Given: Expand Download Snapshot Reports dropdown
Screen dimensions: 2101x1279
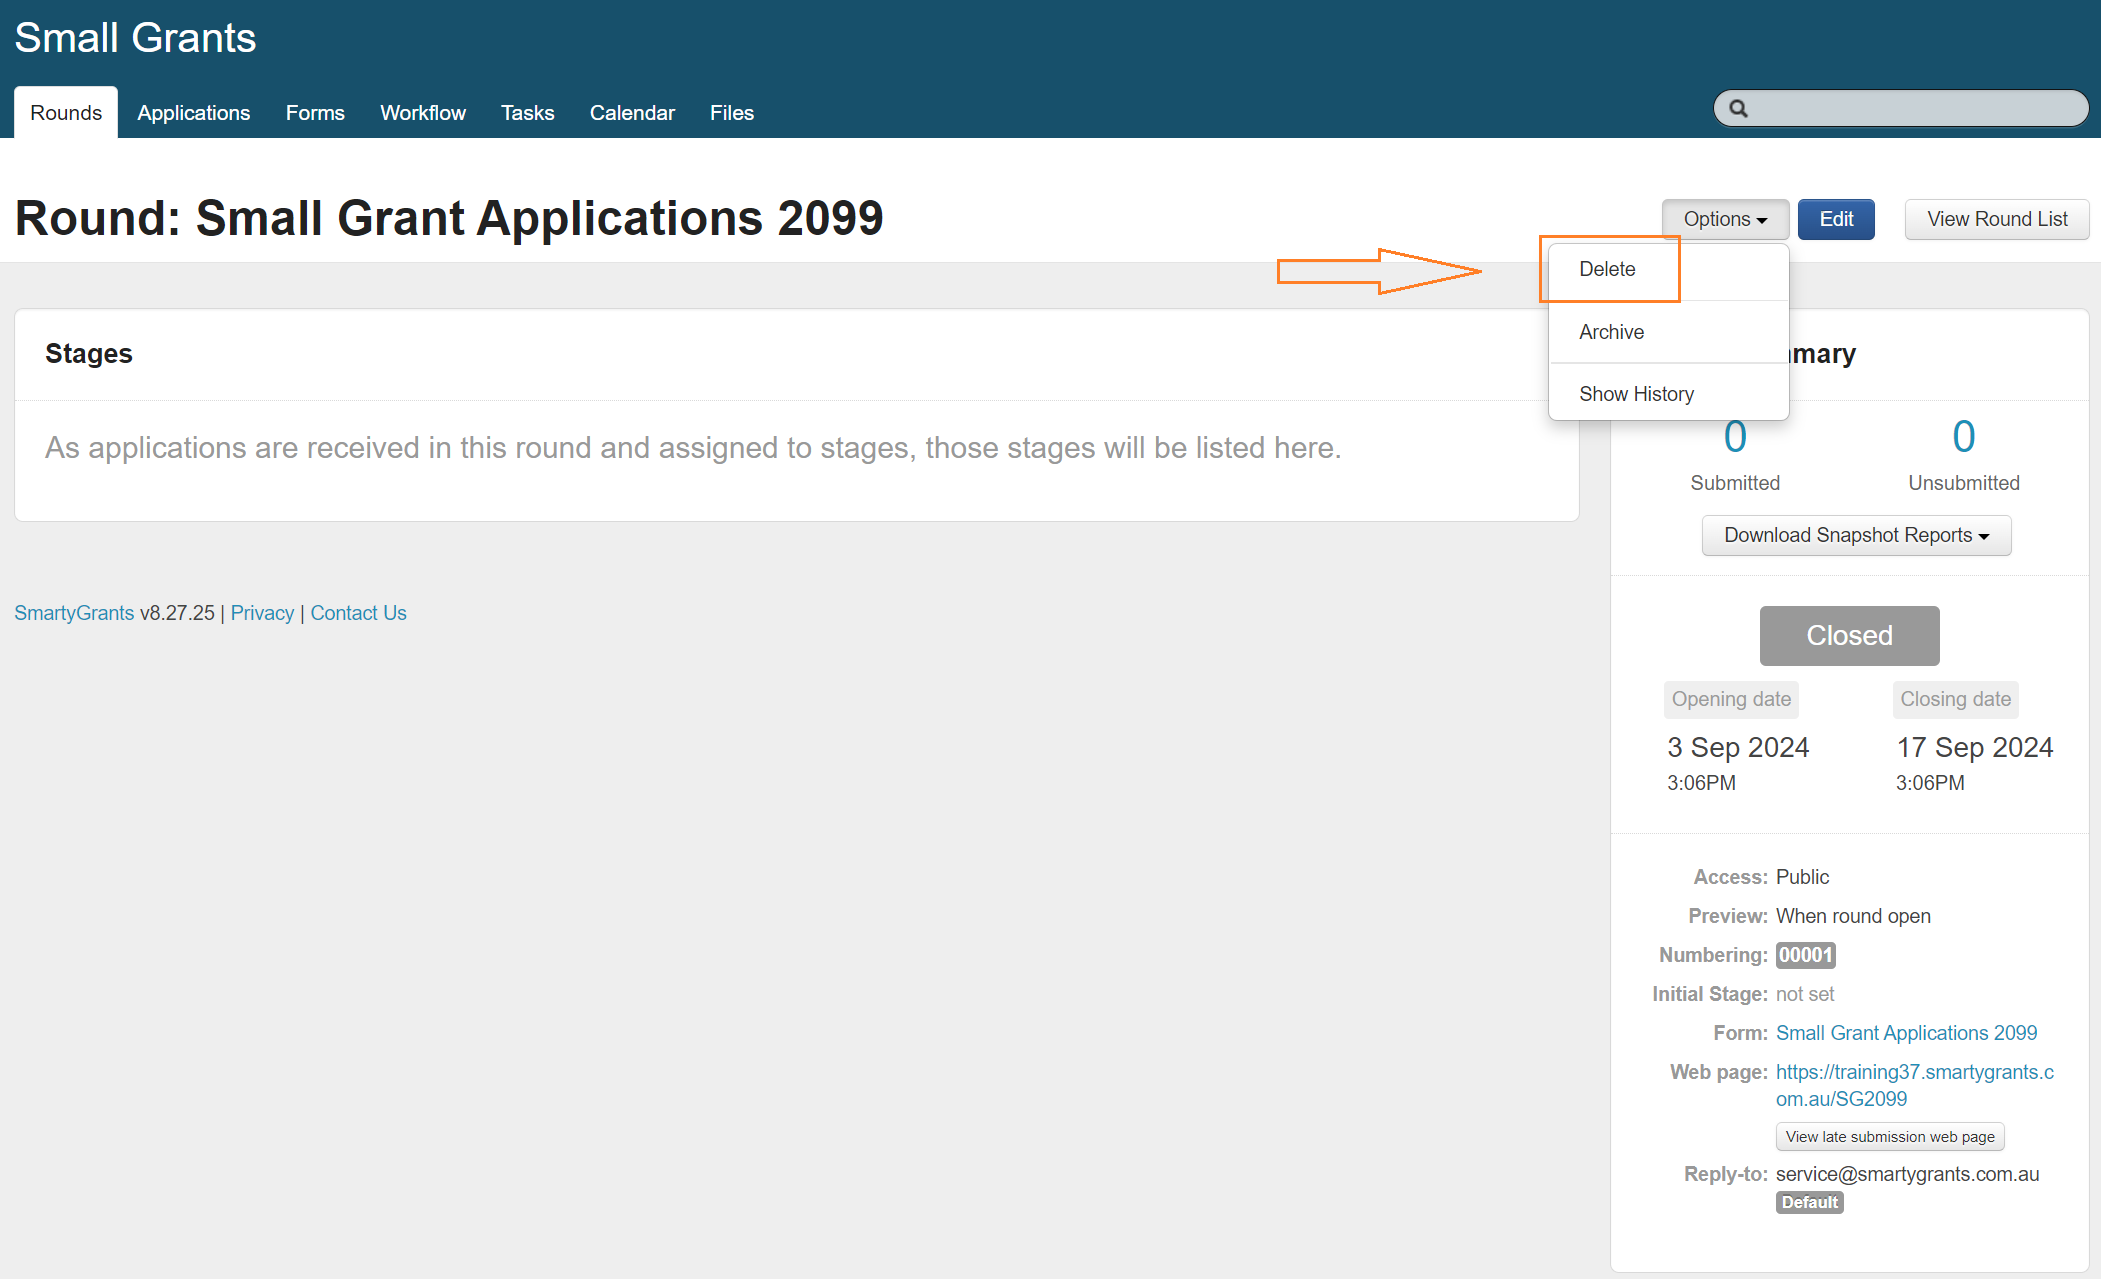Looking at the screenshot, I should 1856,535.
